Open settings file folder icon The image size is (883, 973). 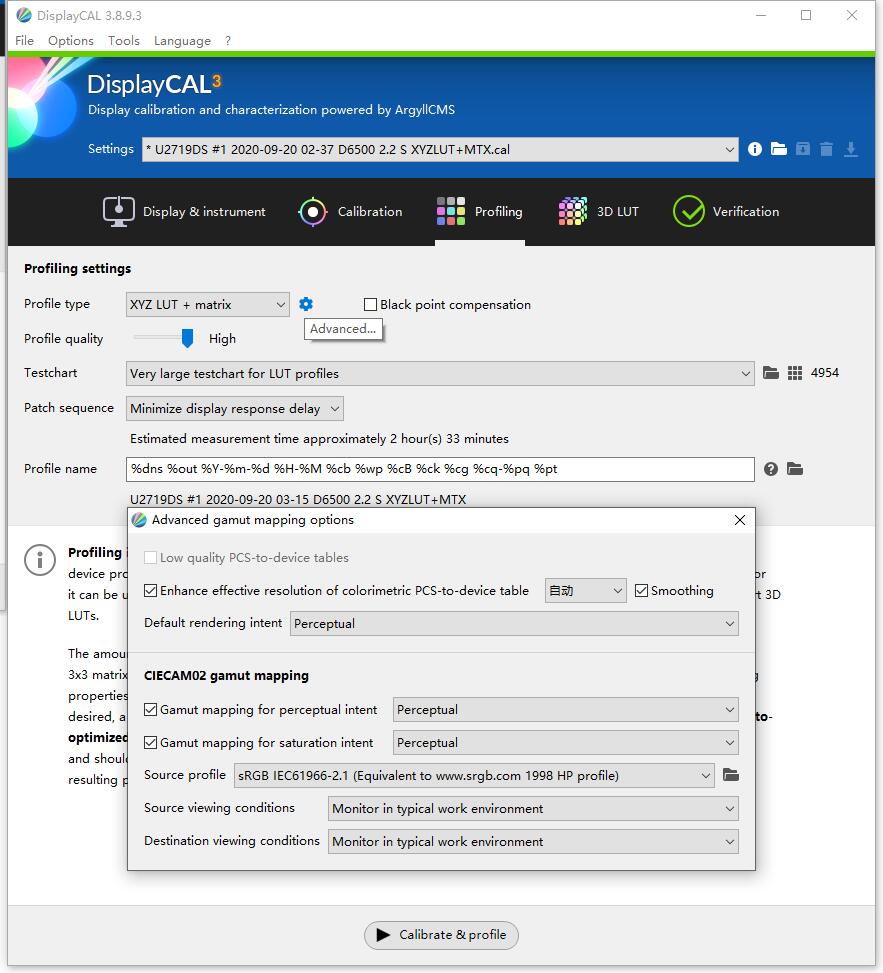tap(779, 149)
